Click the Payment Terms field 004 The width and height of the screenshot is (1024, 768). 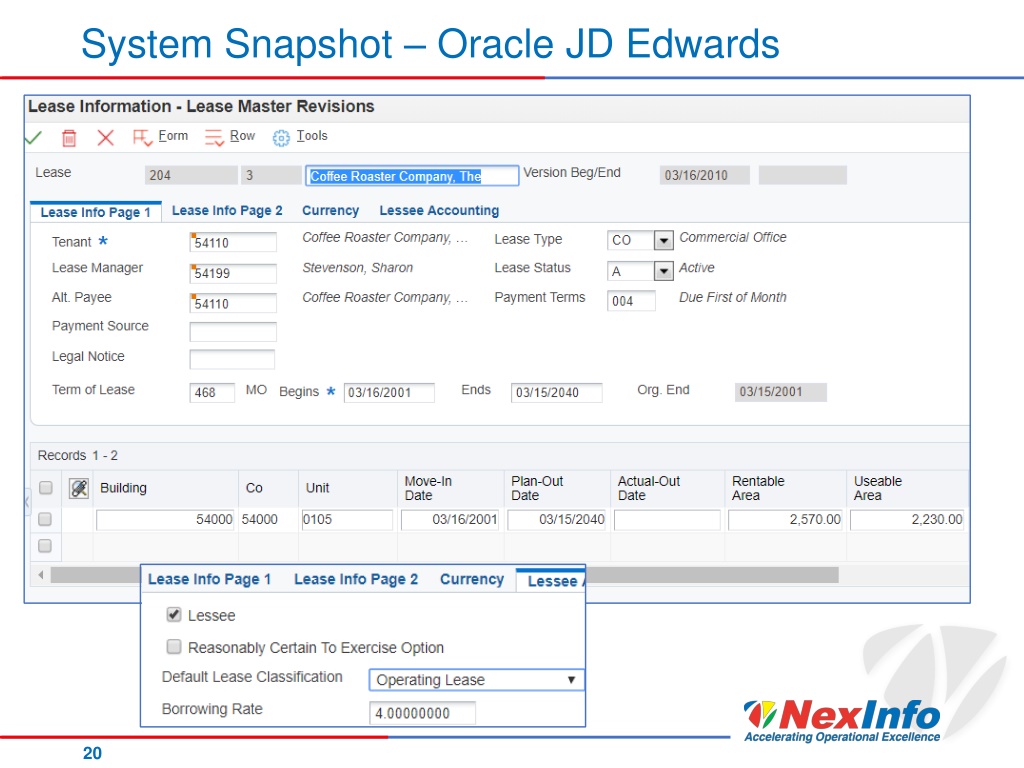coord(632,301)
